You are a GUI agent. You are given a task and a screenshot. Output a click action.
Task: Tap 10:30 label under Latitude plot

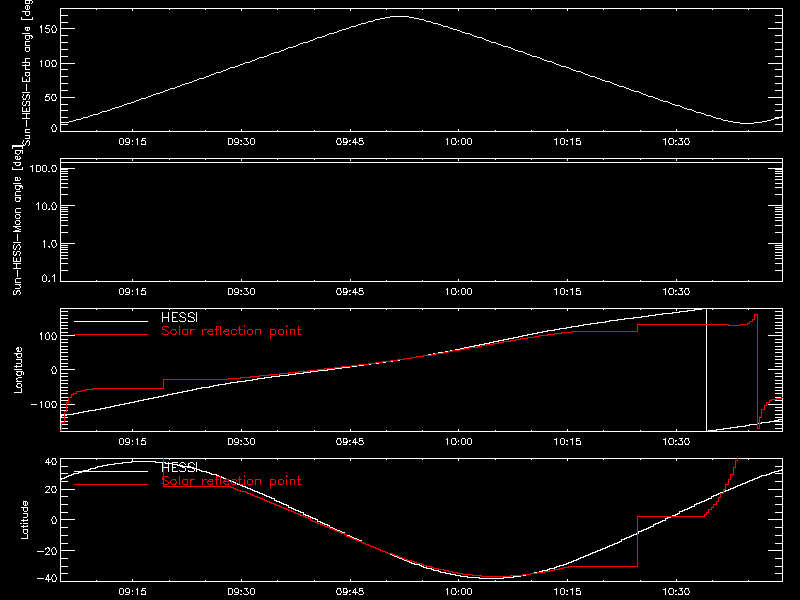(x=676, y=591)
